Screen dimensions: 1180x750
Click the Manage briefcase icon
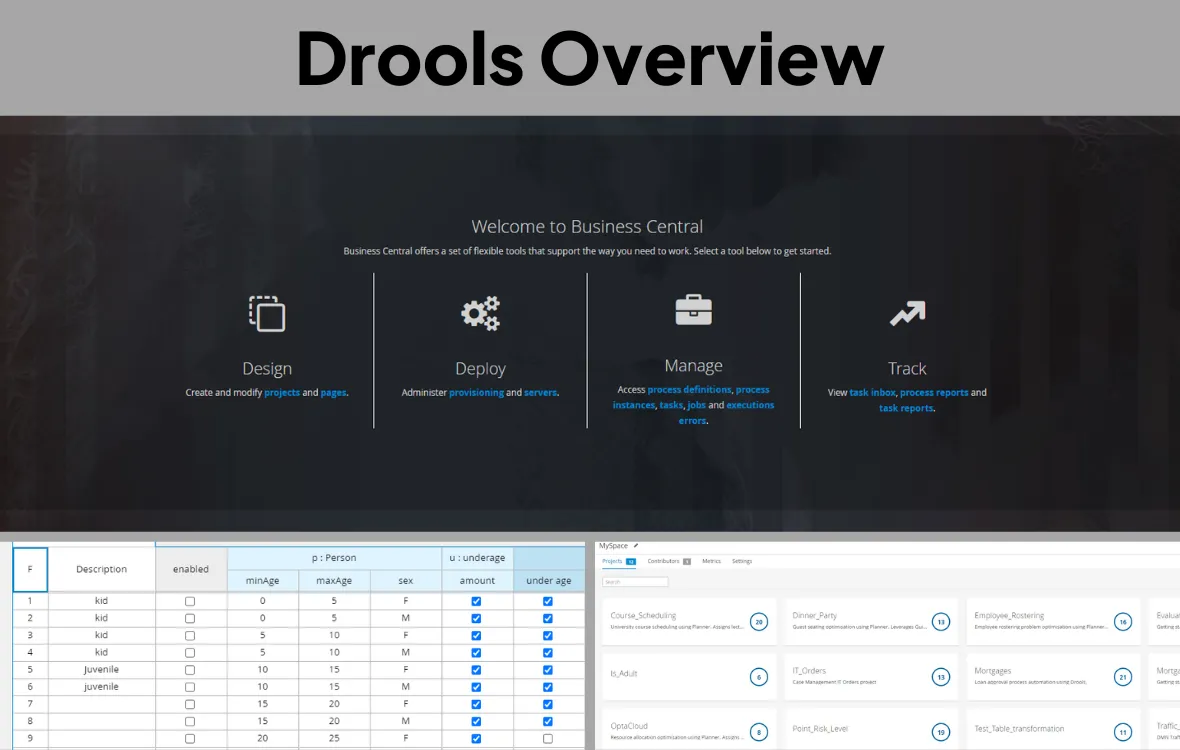pos(693,309)
